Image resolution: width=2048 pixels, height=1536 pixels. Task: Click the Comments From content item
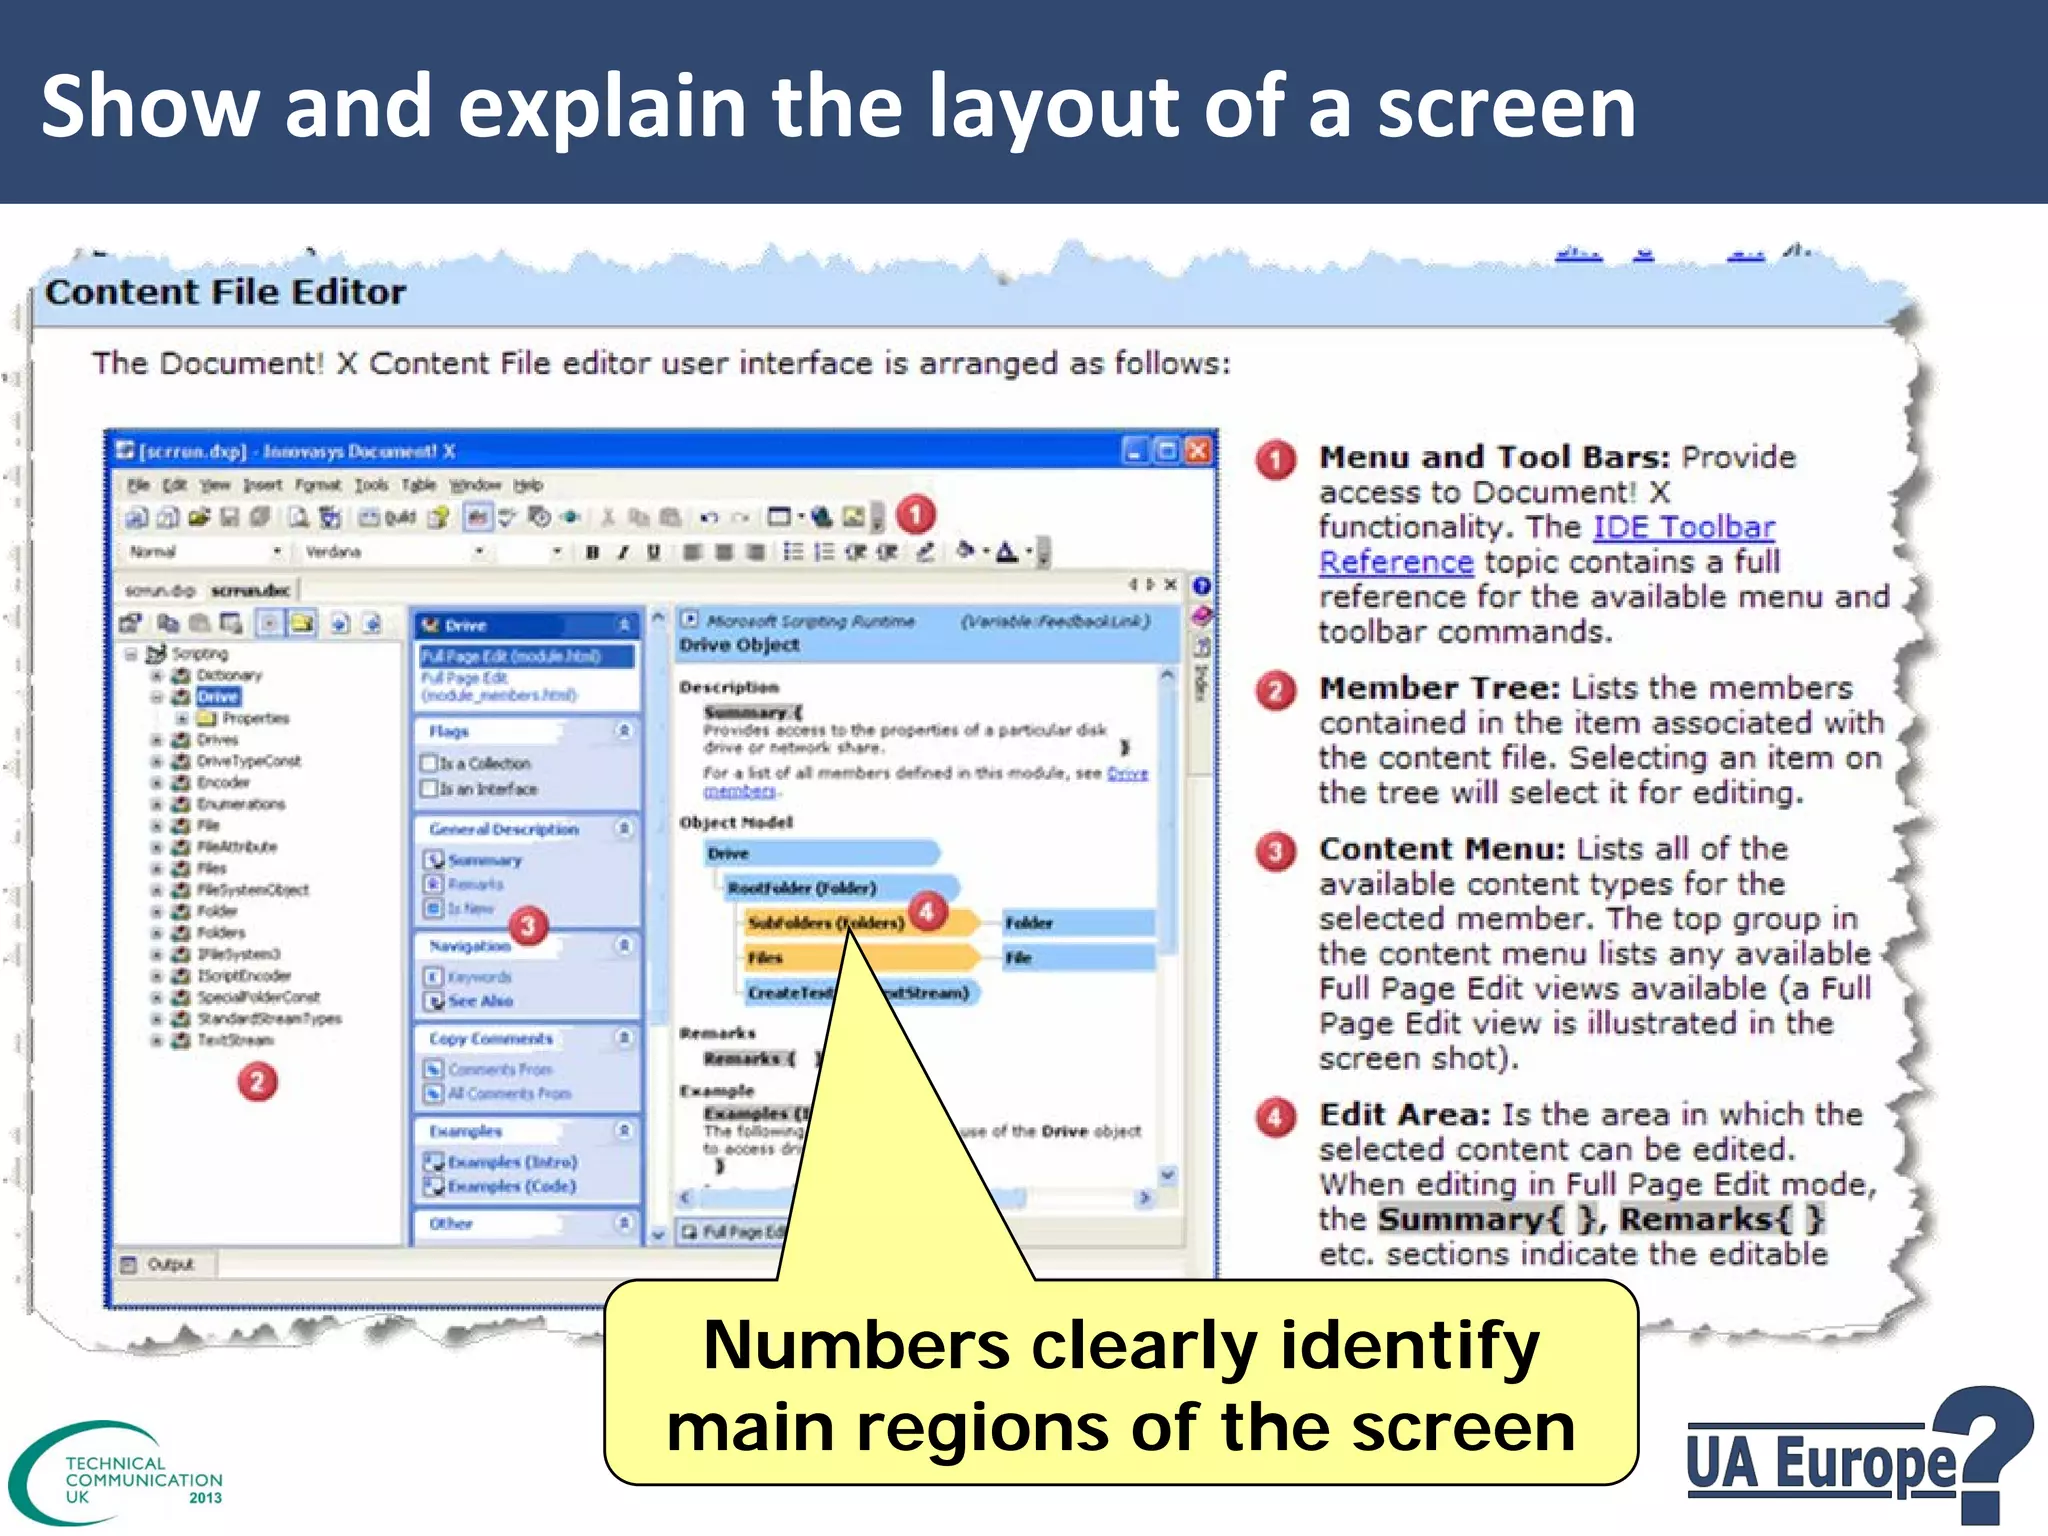click(x=489, y=1069)
